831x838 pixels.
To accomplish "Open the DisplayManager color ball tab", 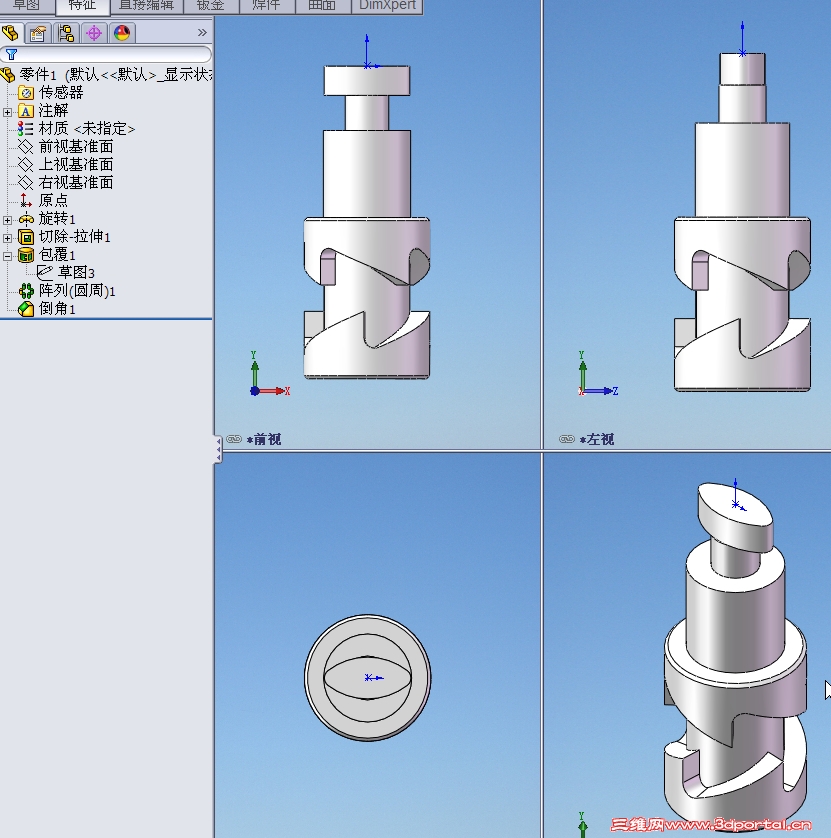I will pyautogui.click(x=122, y=33).
